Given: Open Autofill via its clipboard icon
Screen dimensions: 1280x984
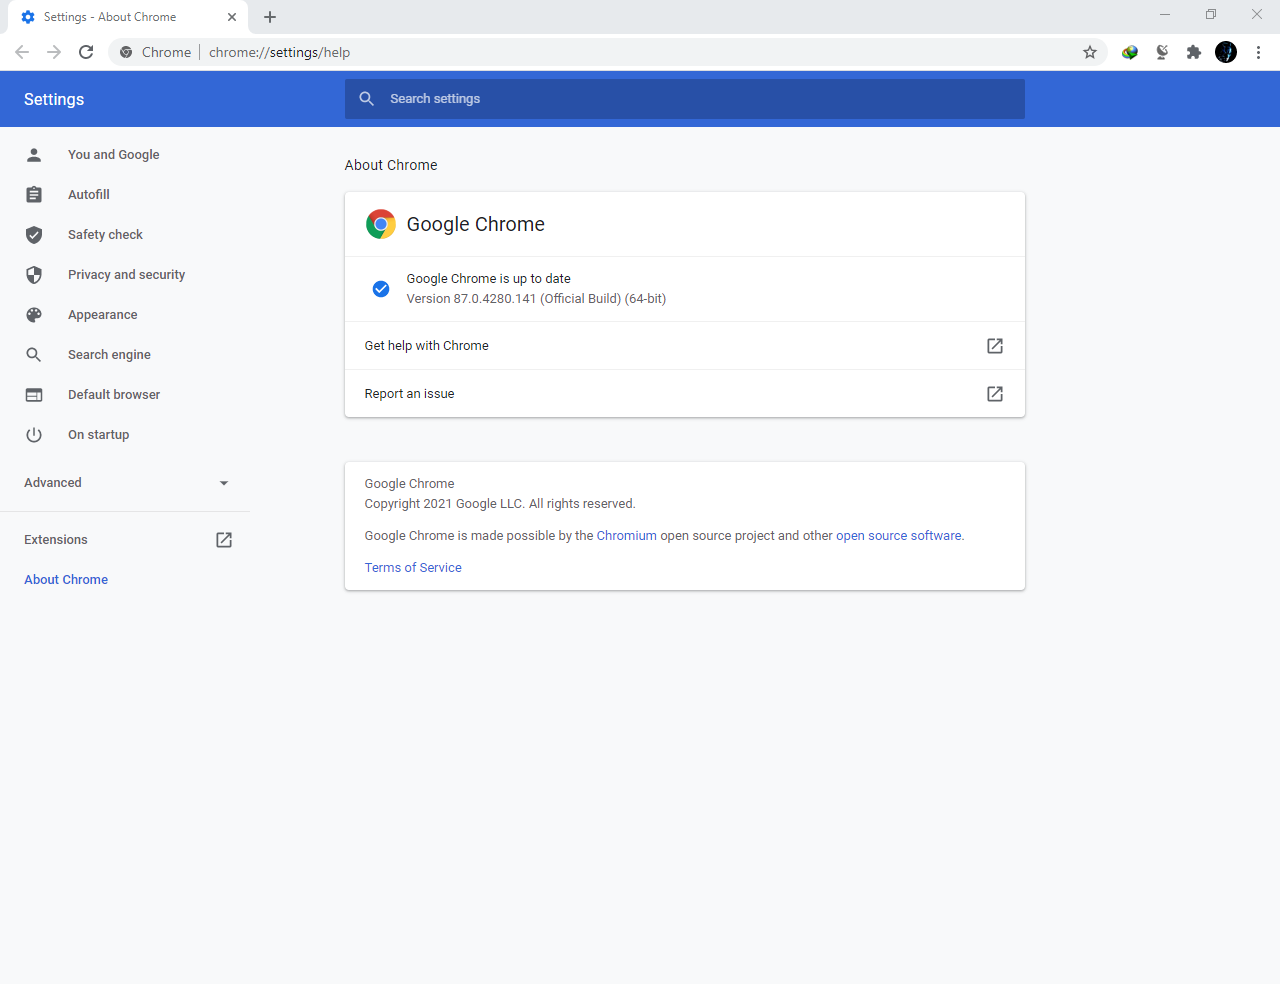Looking at the screenshot, I should click(34, 195).
